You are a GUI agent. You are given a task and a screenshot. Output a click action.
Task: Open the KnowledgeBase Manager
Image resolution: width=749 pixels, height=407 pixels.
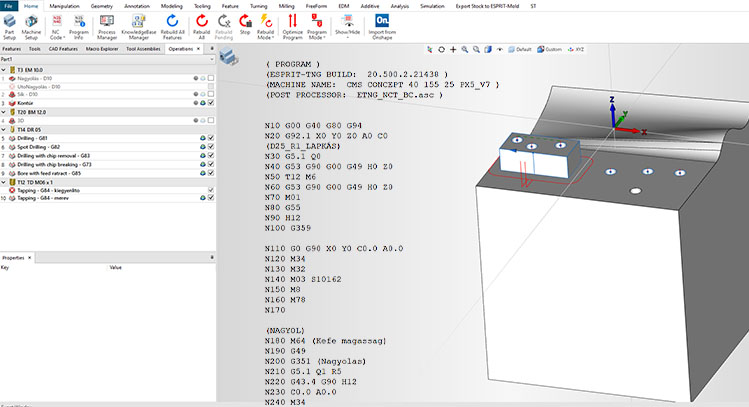[139, 27]
